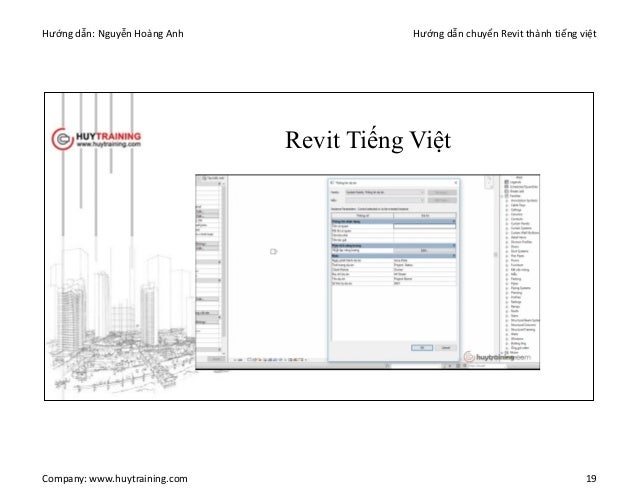Select Structural Framing under Families
The image size is (638, 493).
pyautogui.click(x=523, y=329)
